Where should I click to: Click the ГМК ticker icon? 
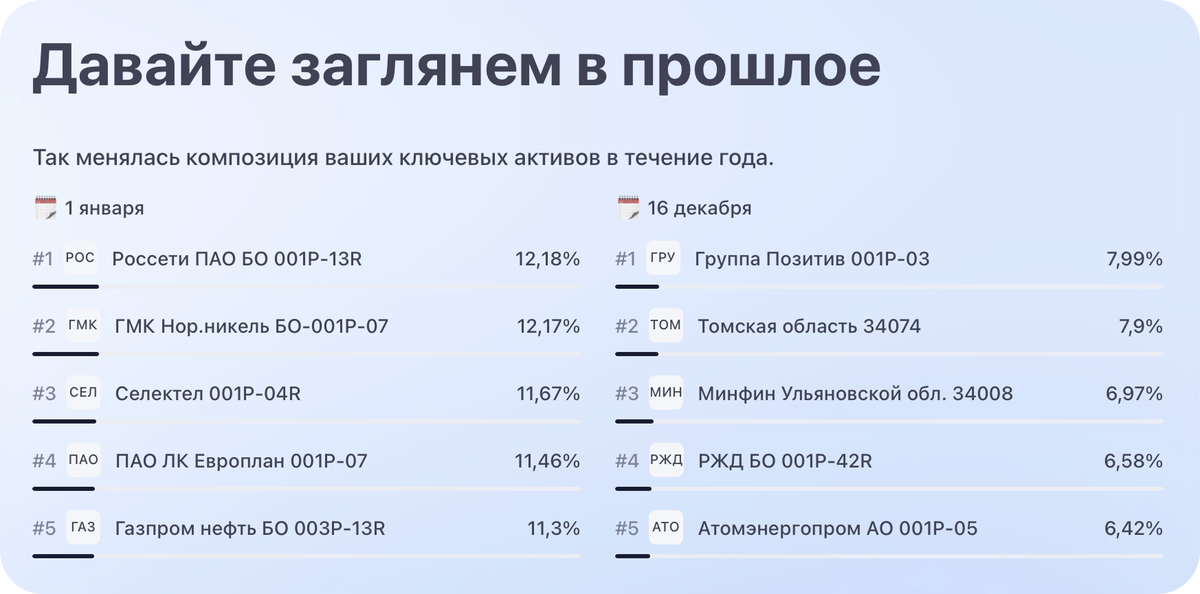pyautogui.click(x=83, y=326)
